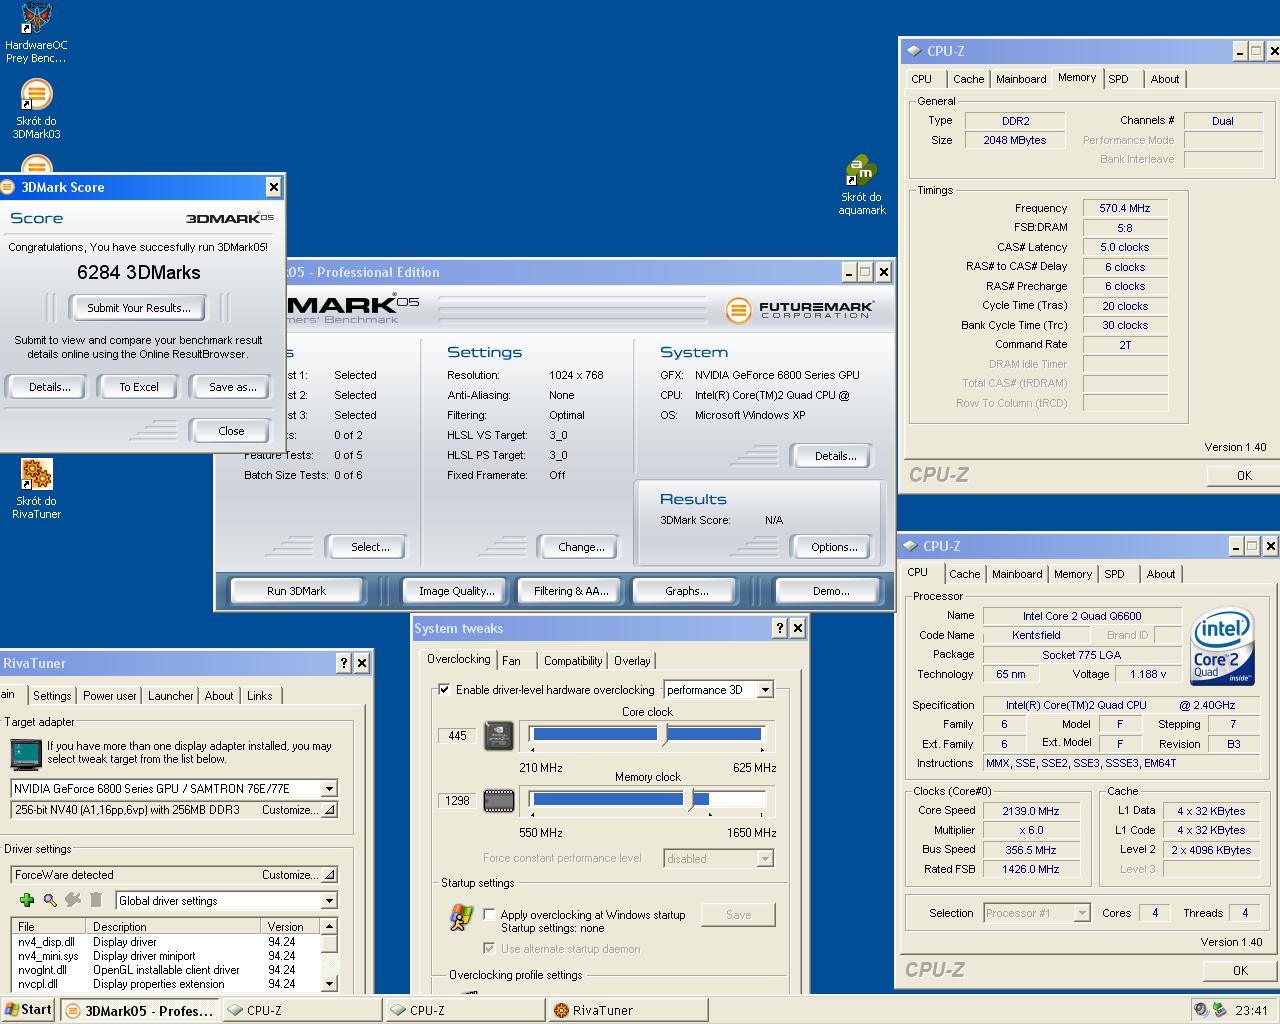Click the Windows flag icon in Startup settings
This screenshot has height=1024, width=1280.
461,918
